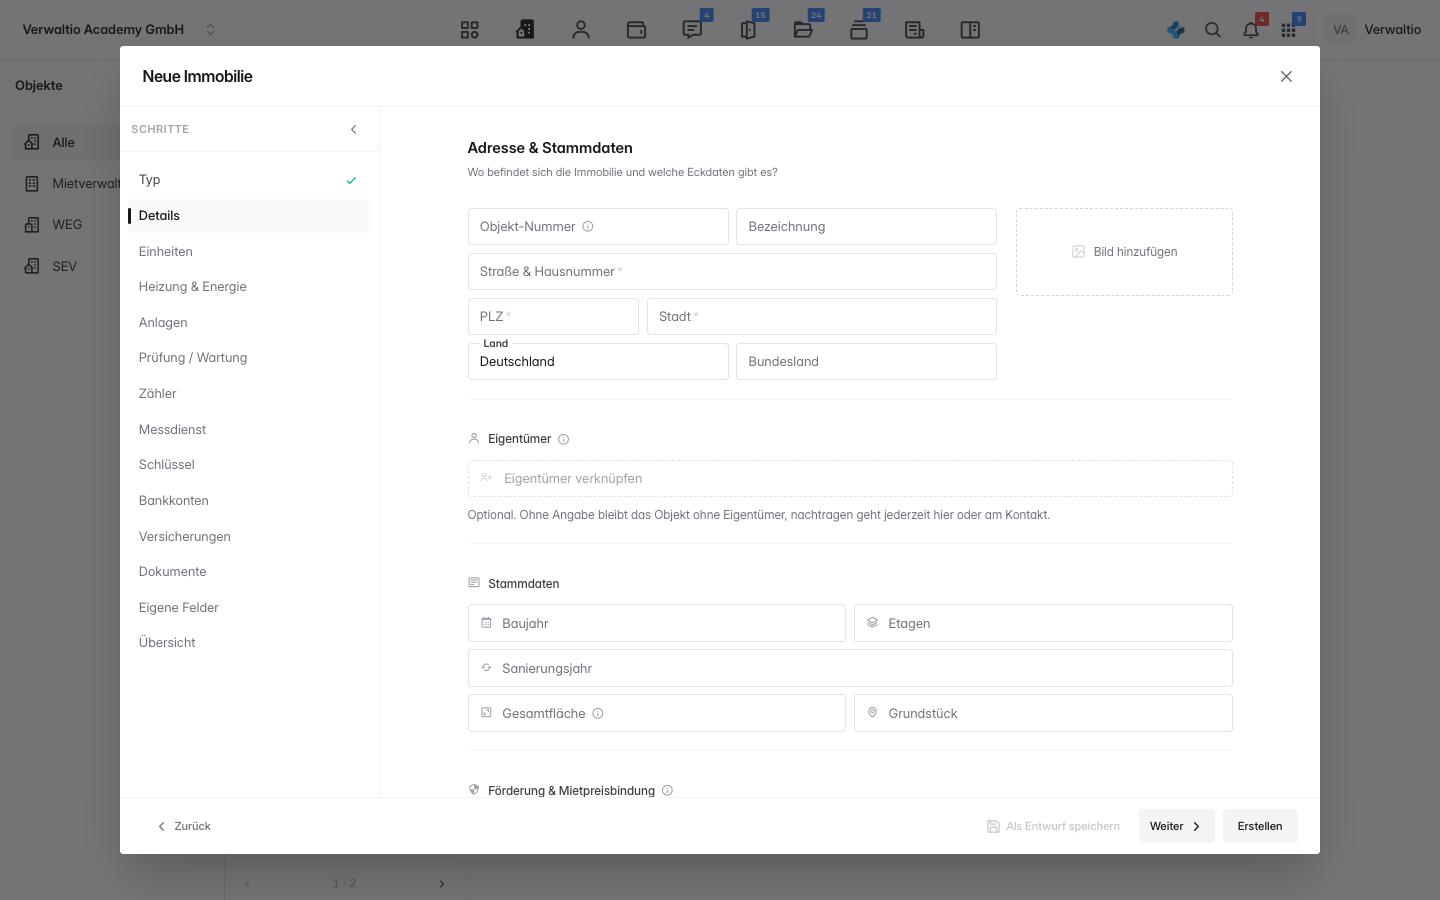
Task: Open the apps grid icon with badge 9
Action: (1288, 30)
